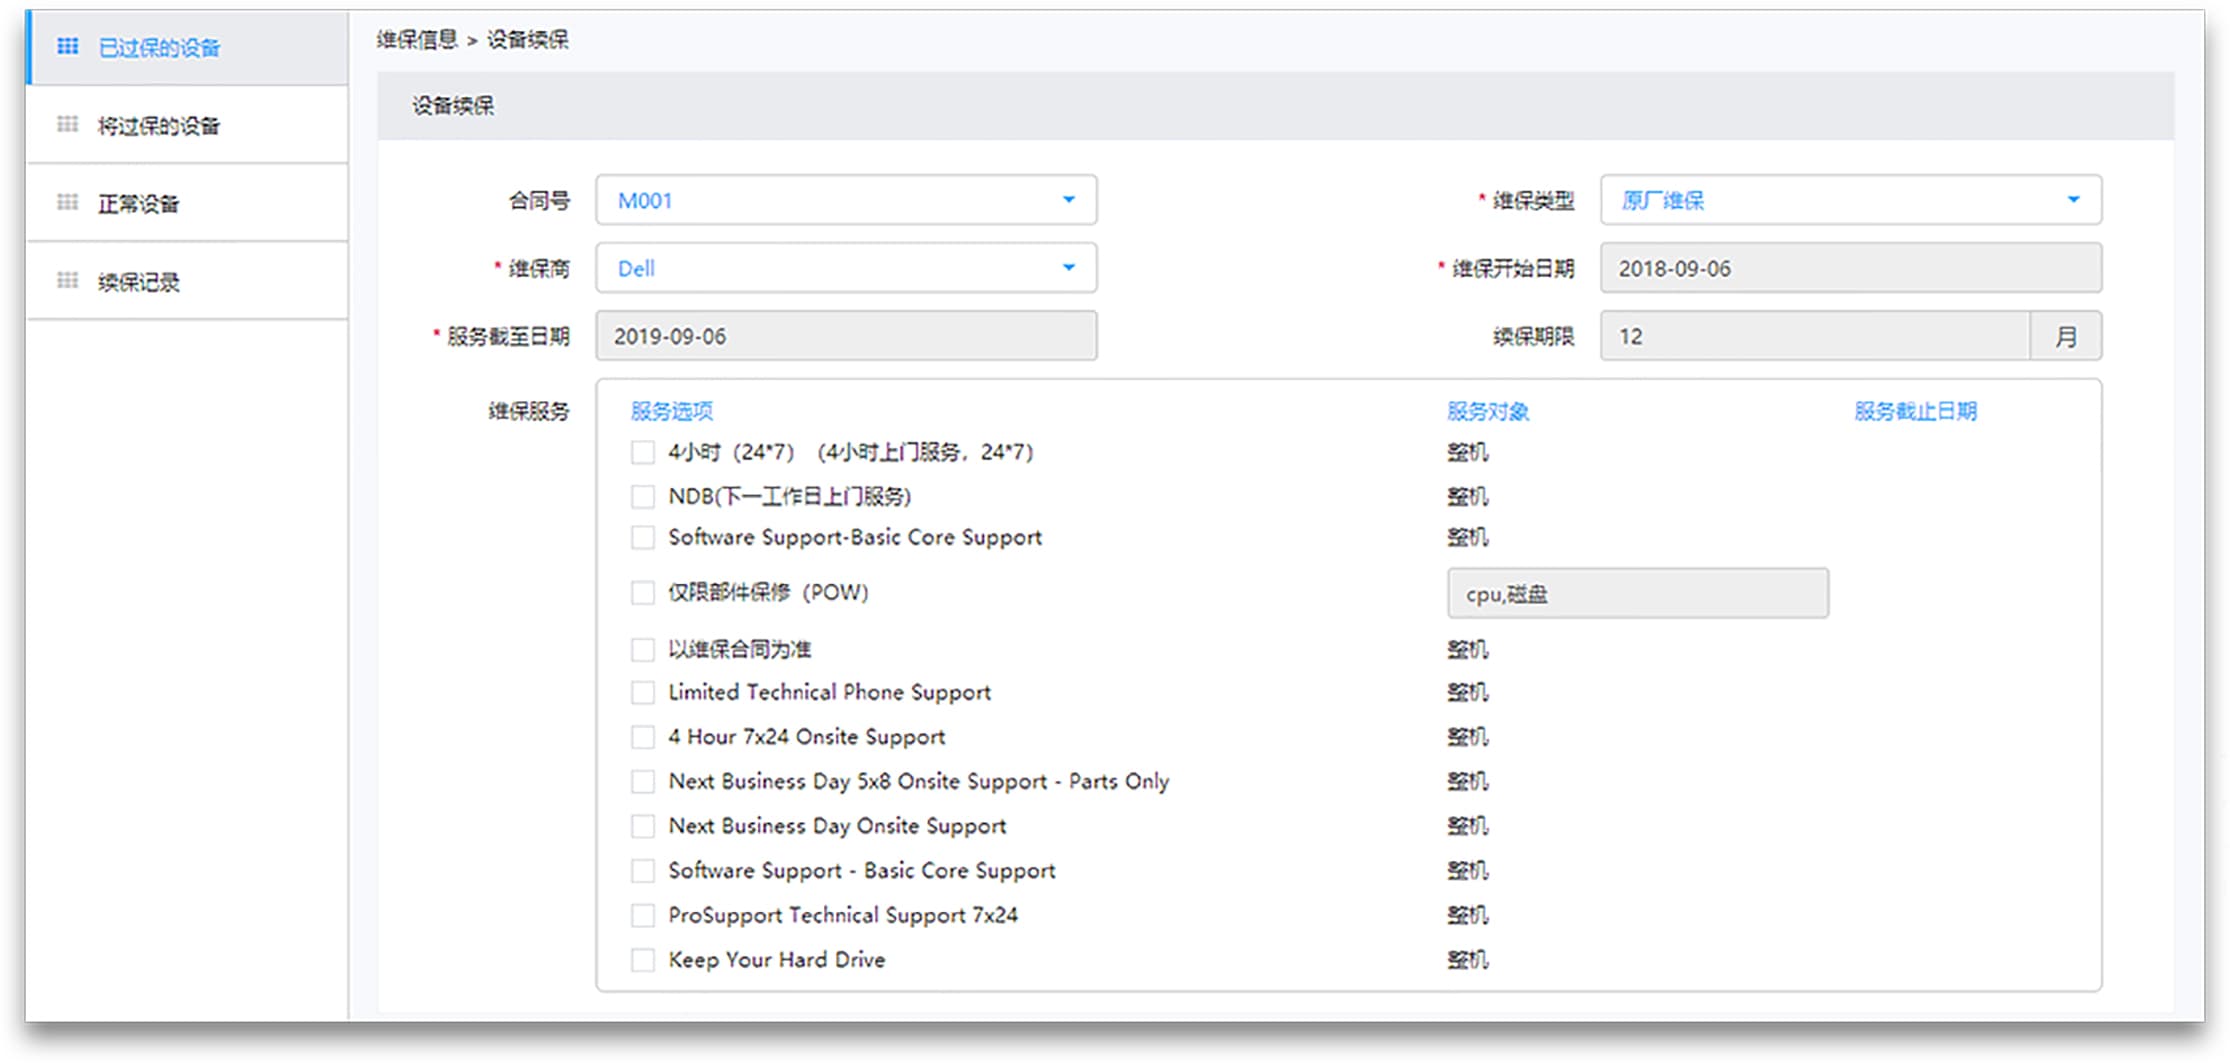This screenshot has height=1063, width=2230.
Task: Click 维保信息 breadcrumb link
Action: 416,40
